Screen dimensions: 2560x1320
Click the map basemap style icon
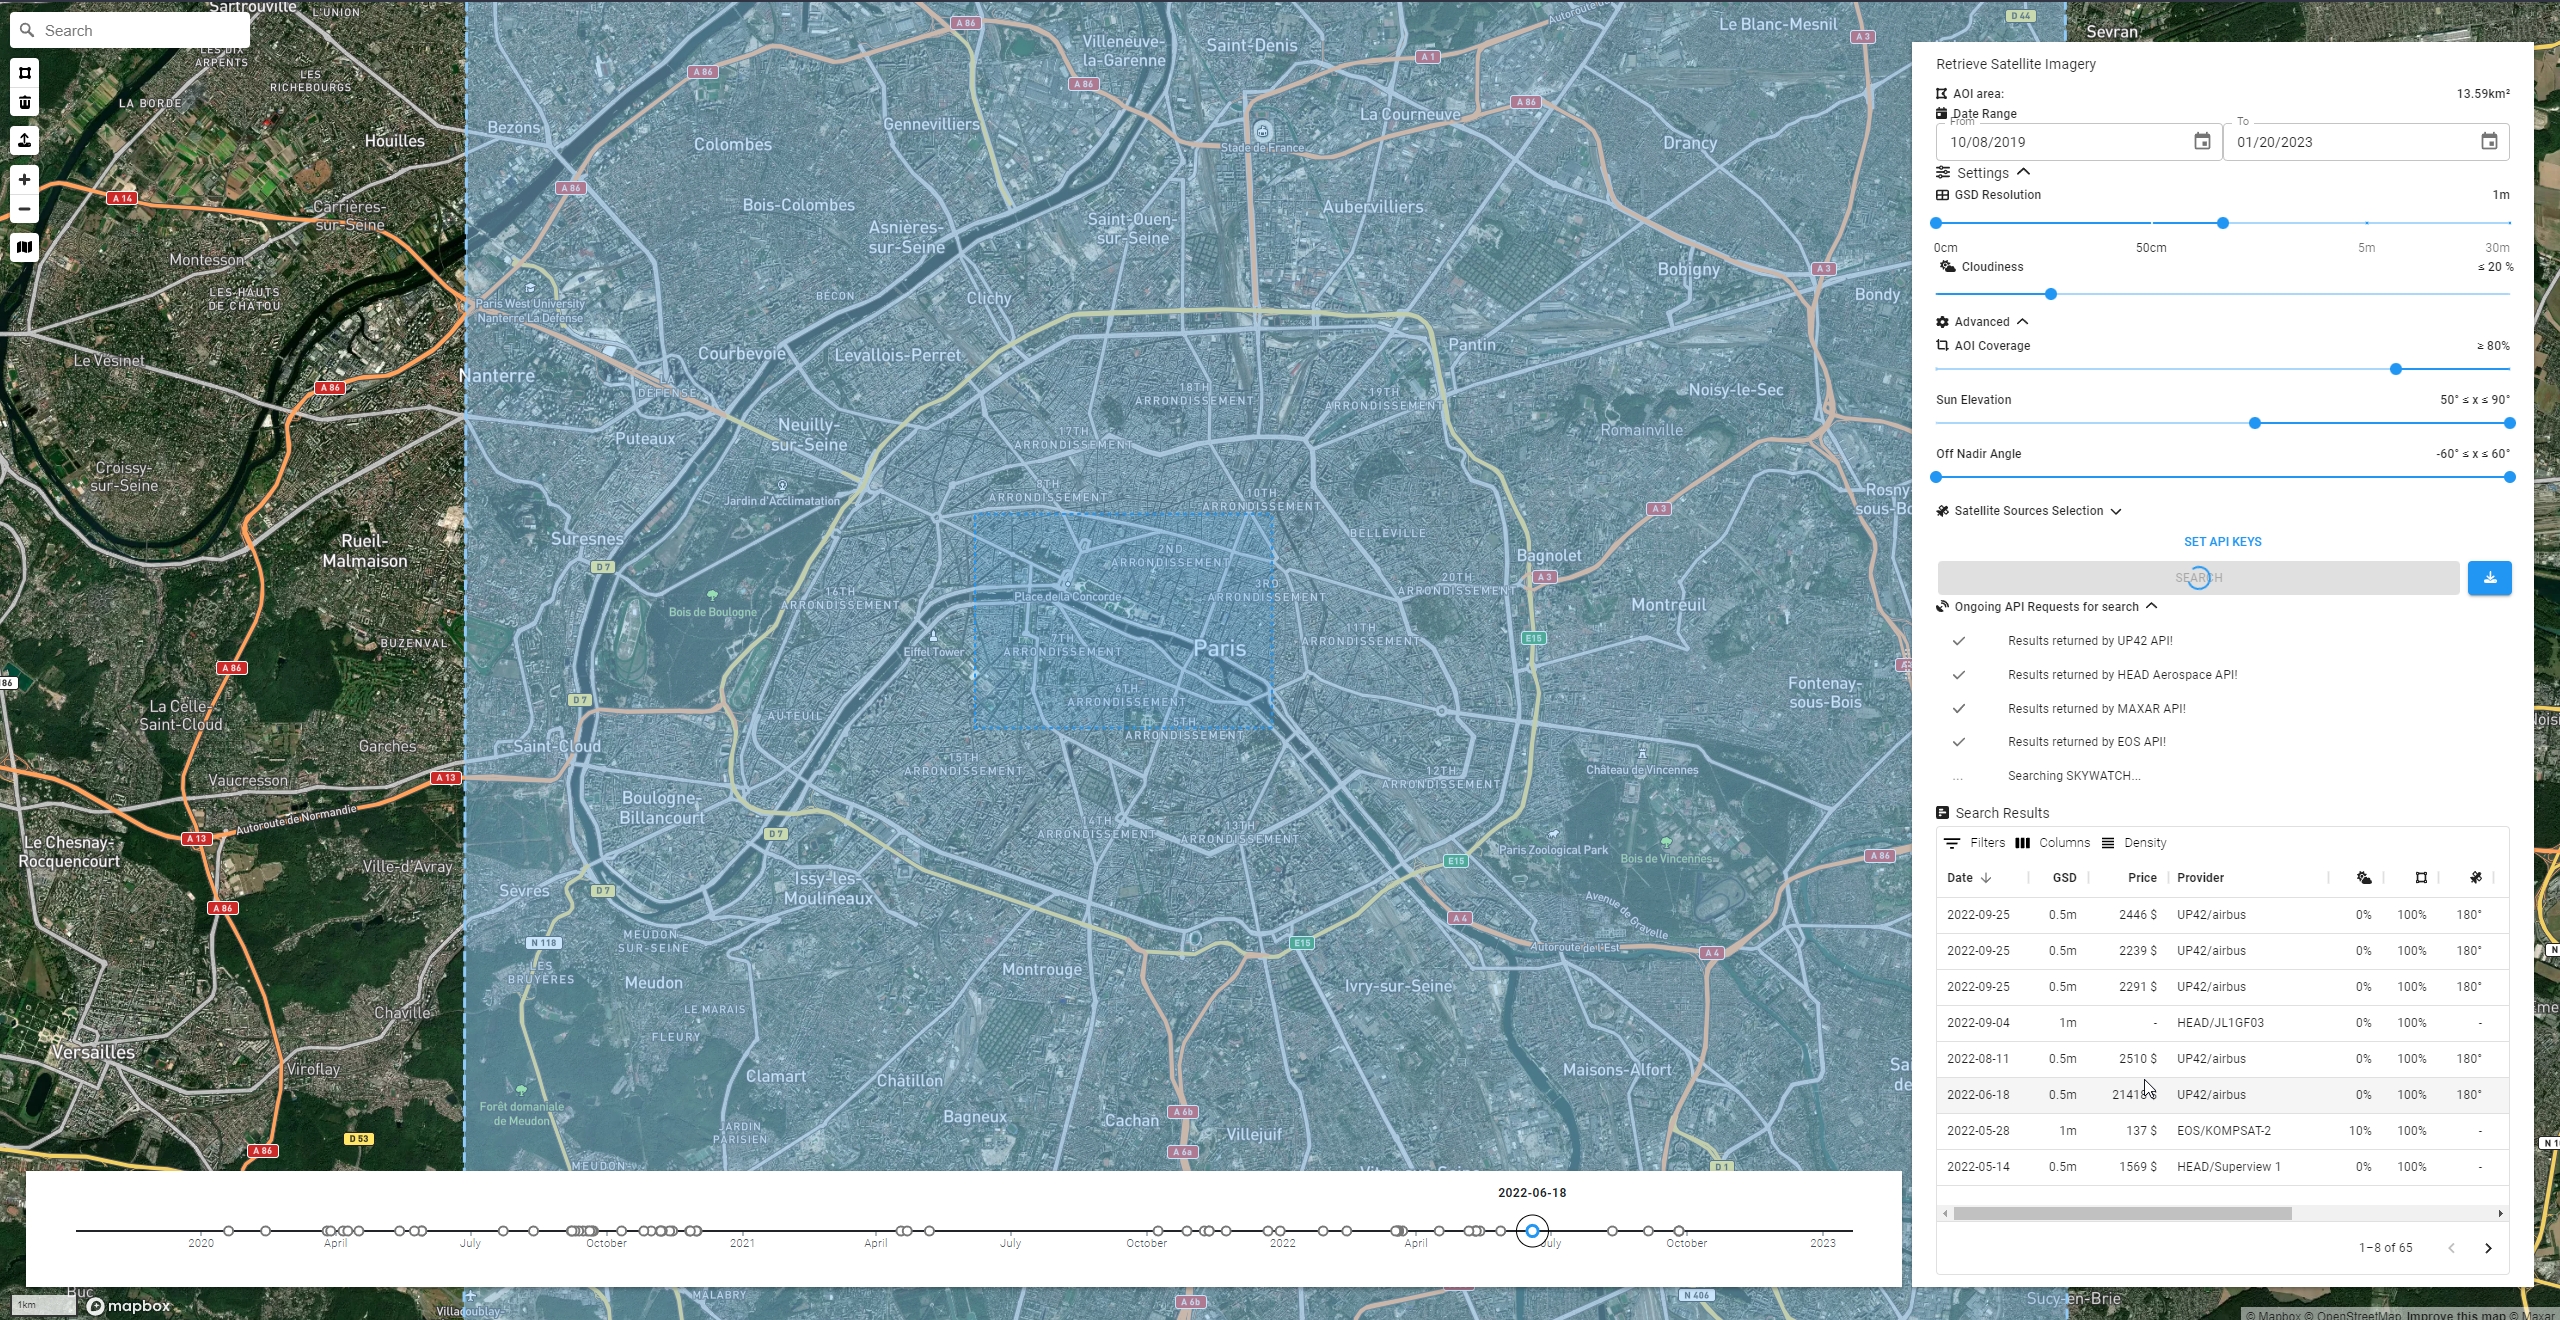(x=25, y=247)
